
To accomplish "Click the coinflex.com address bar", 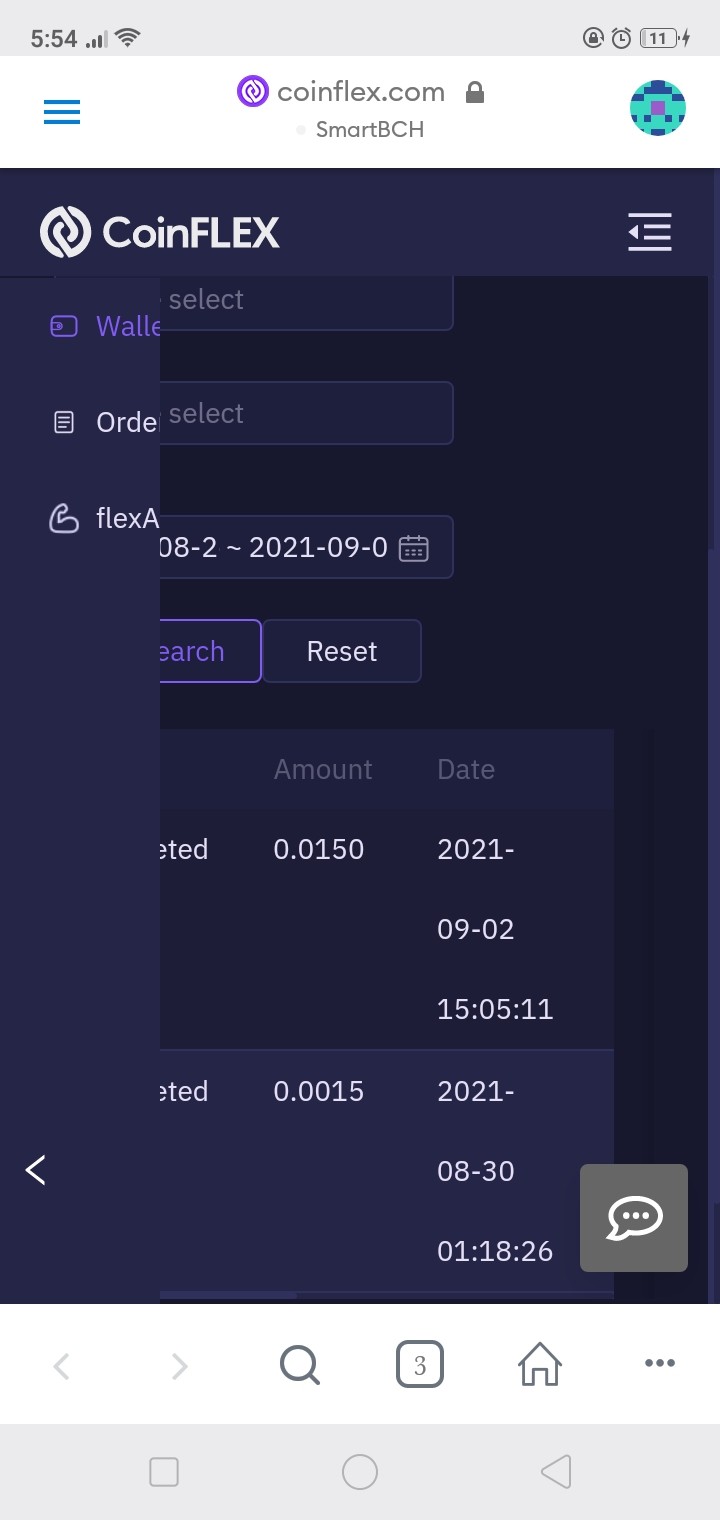I will click(x=360, y=110).
